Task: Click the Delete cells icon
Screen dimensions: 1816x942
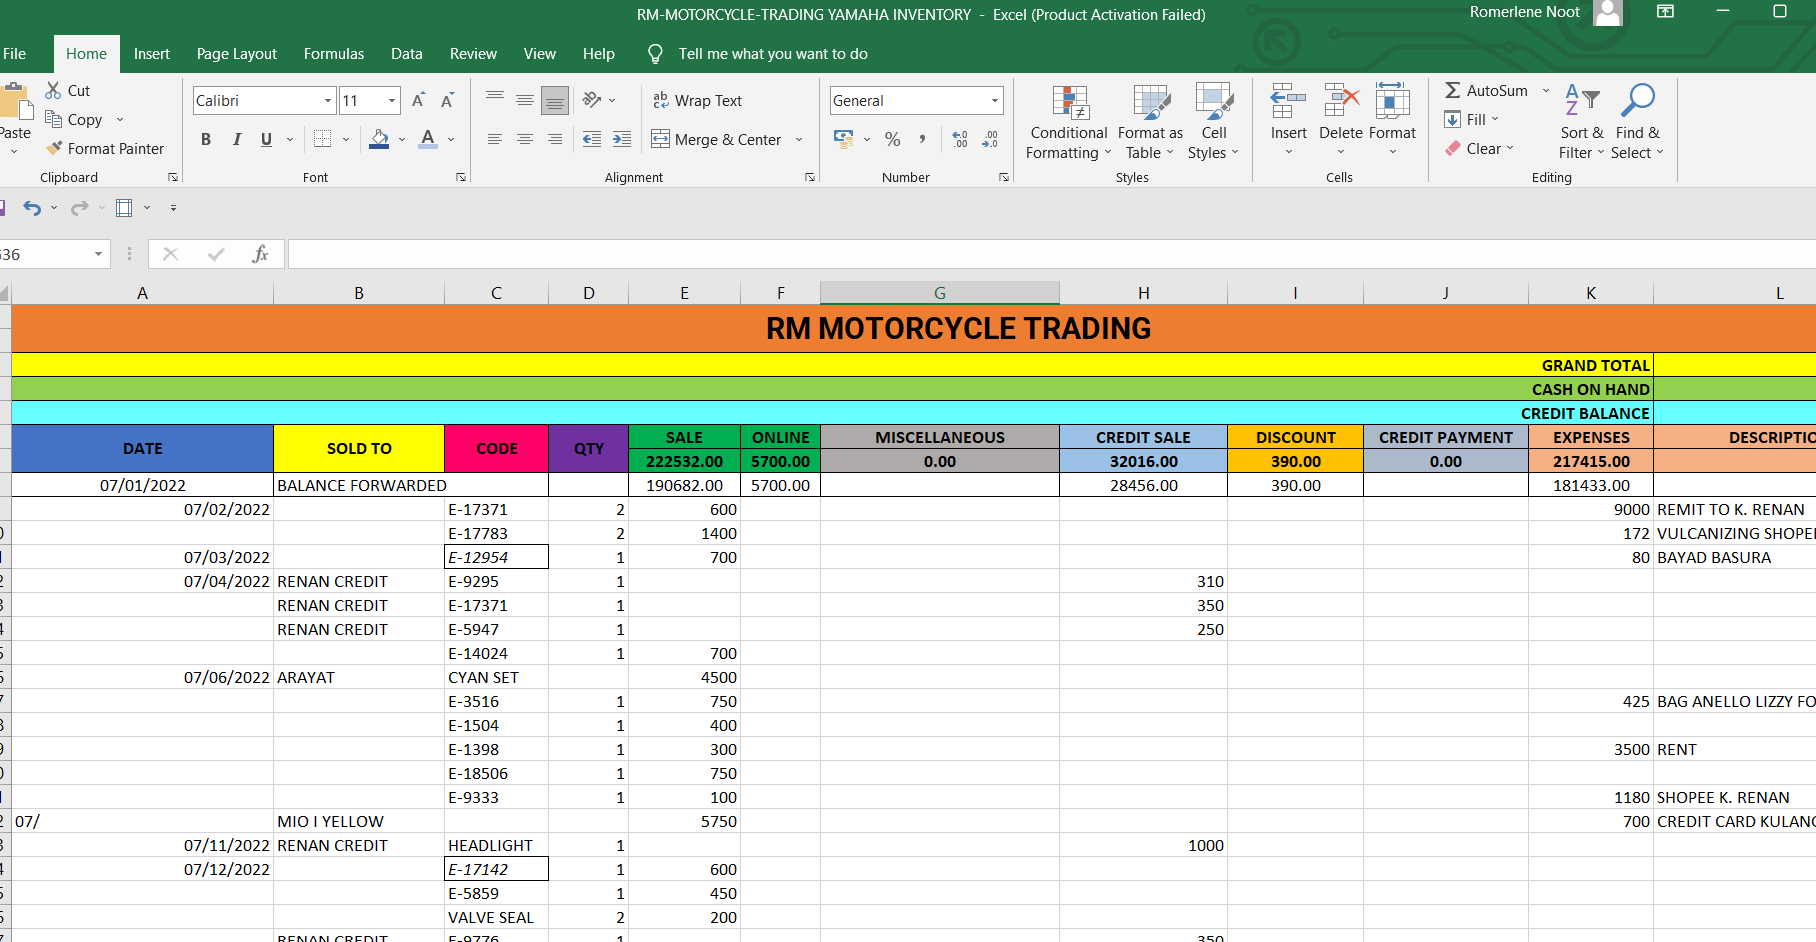Action: [1341, 101]
